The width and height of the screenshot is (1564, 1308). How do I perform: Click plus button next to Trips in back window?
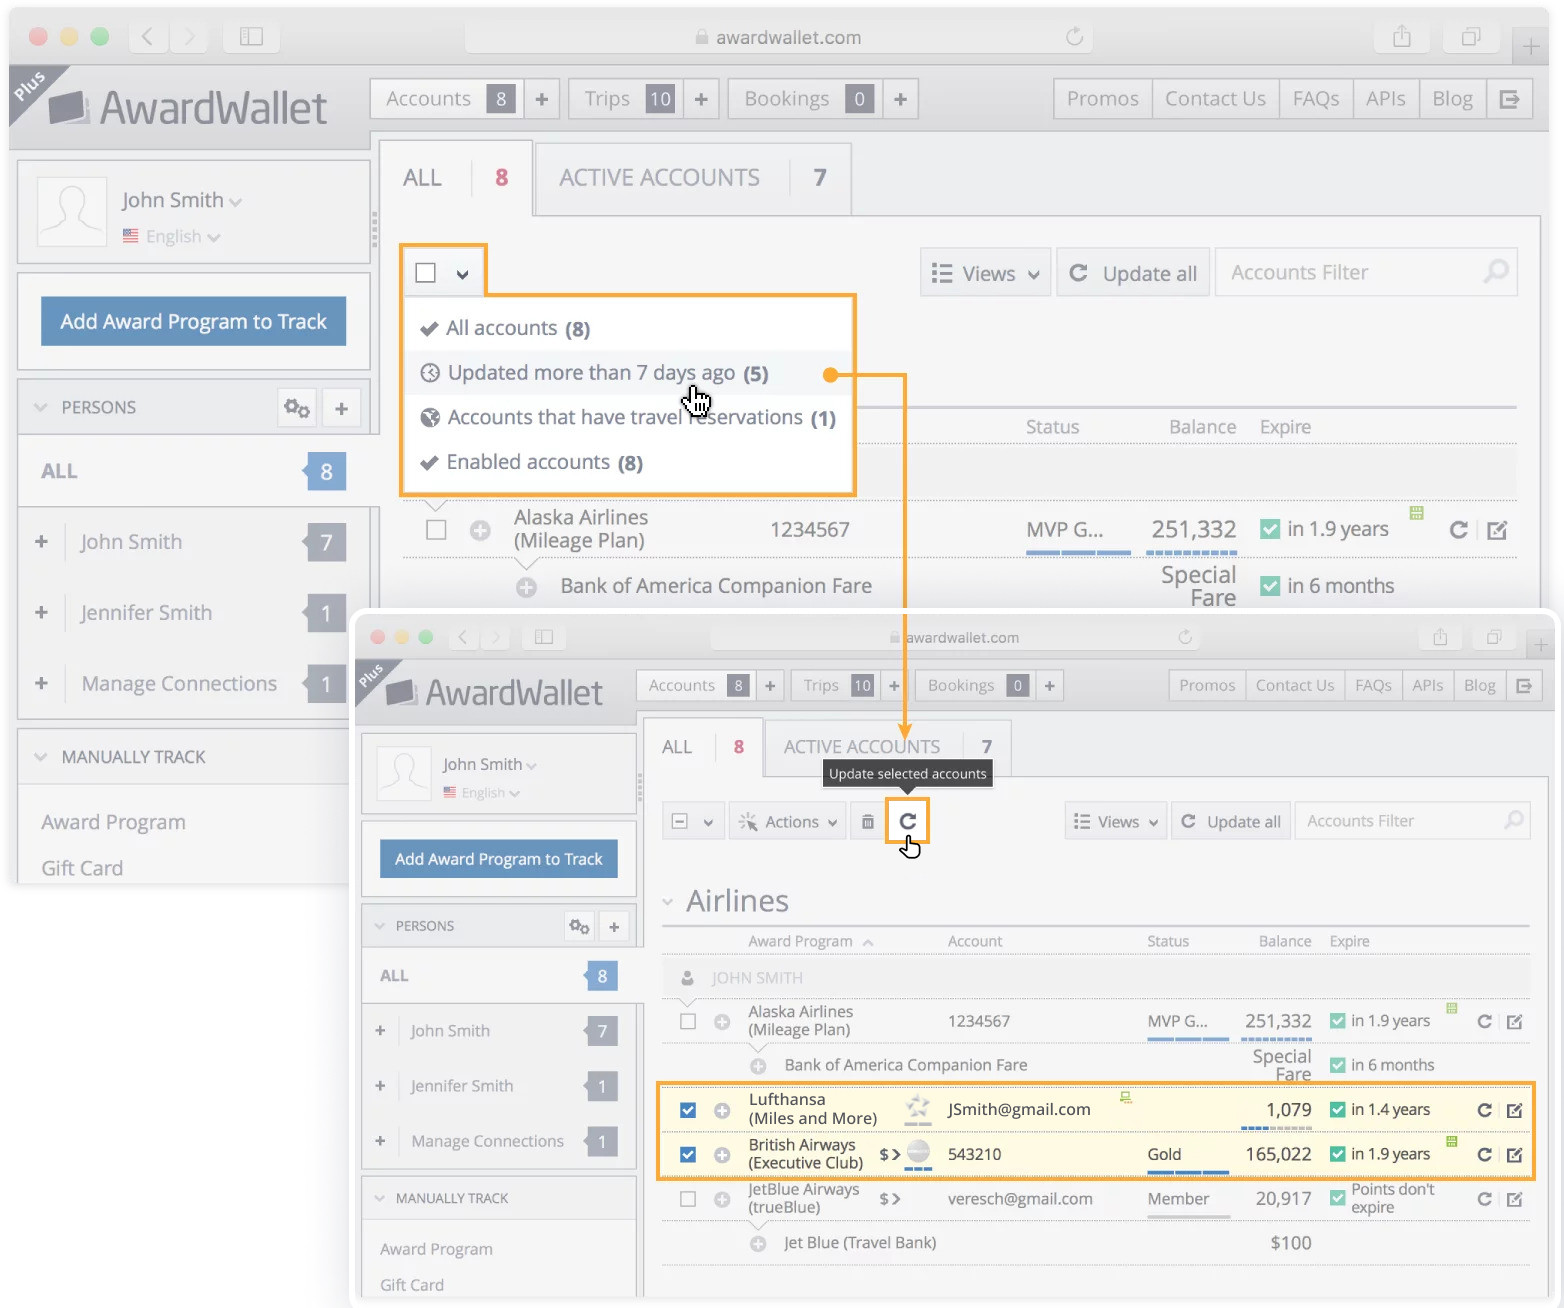[x=701, y=99]
